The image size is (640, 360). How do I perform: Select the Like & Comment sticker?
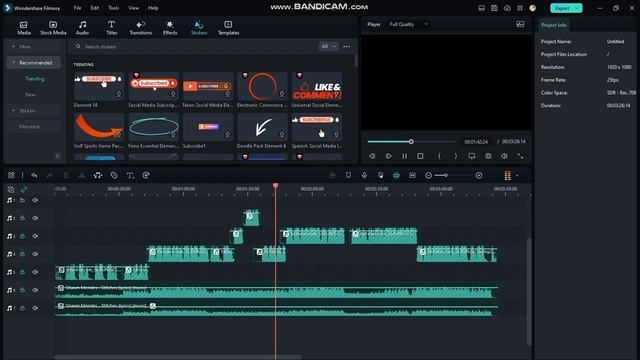pyautogui.click(x=317, y=87)
